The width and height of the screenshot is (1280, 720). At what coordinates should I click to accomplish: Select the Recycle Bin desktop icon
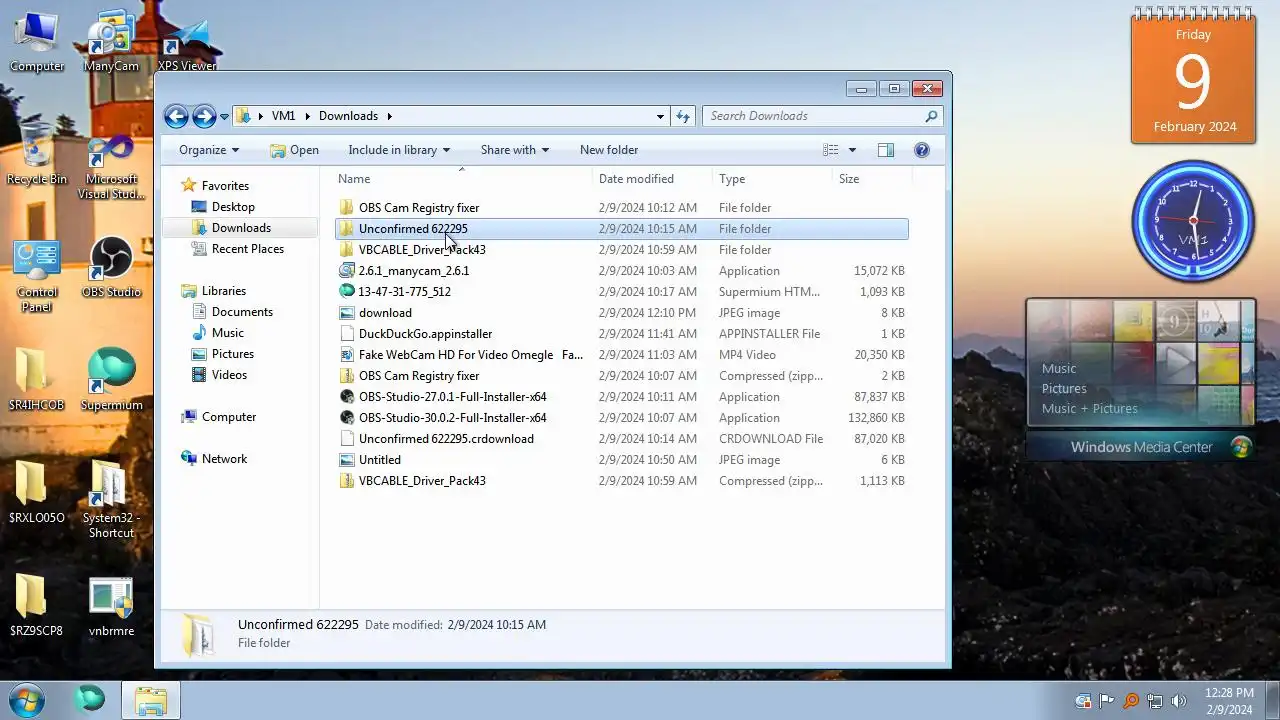(37, 155)
